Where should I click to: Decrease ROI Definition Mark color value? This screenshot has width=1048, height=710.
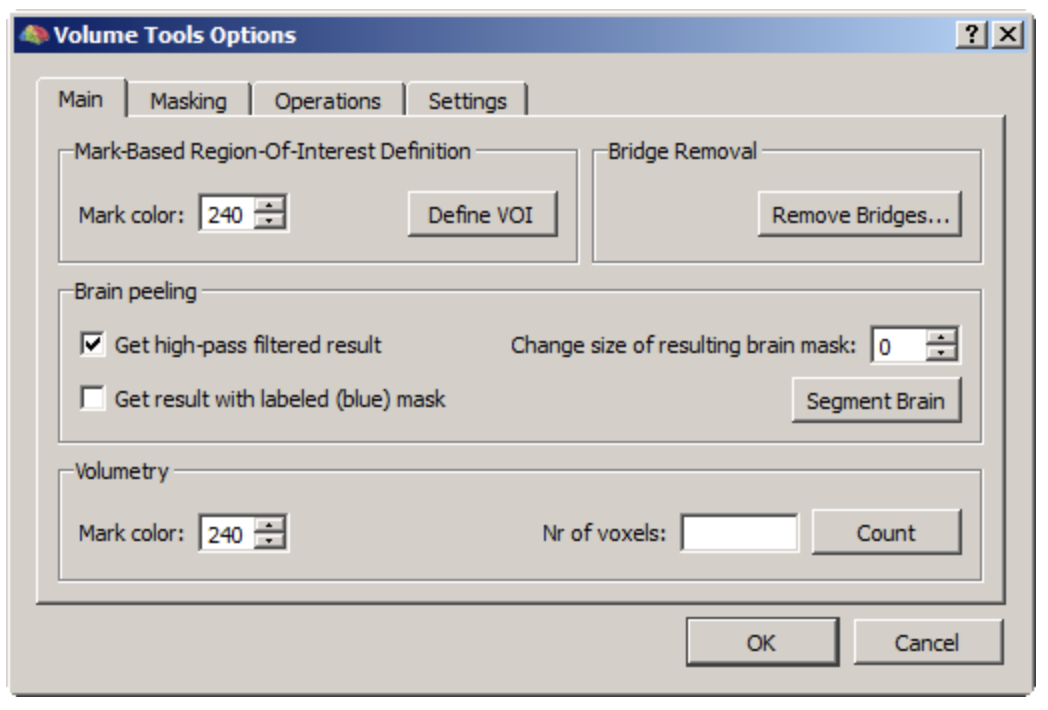pyautogui.click(x=270, y=222)
